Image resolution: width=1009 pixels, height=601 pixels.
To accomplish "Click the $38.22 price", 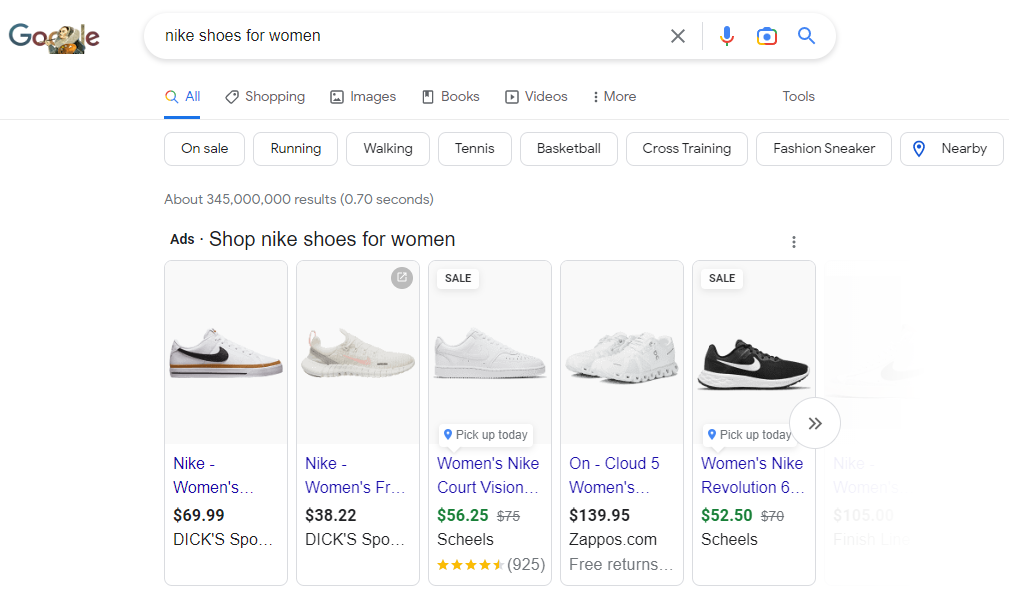I will coord(331,515).
